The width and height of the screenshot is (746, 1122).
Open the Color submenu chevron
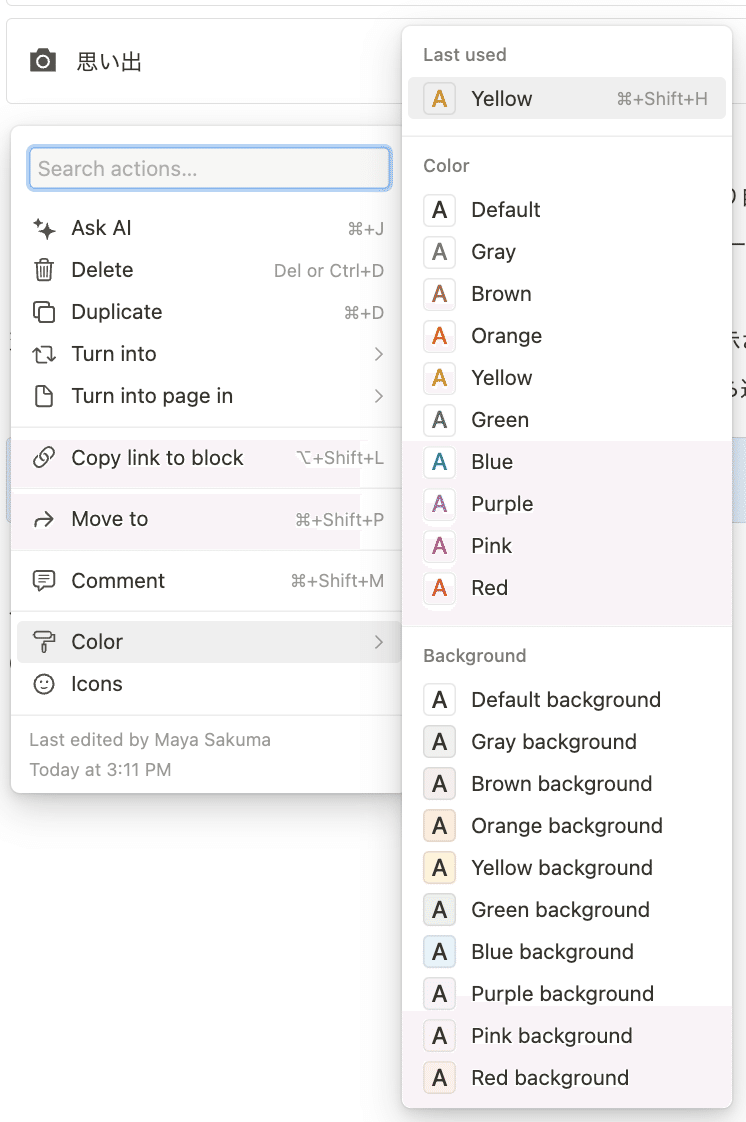379,642
